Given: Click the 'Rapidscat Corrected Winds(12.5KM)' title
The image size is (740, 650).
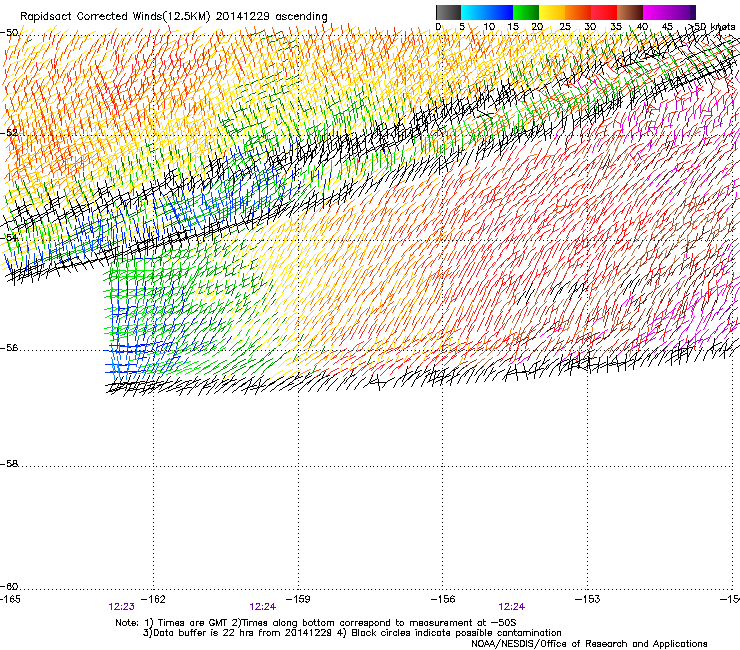Looking at the screenshot, I should [115, 17].
